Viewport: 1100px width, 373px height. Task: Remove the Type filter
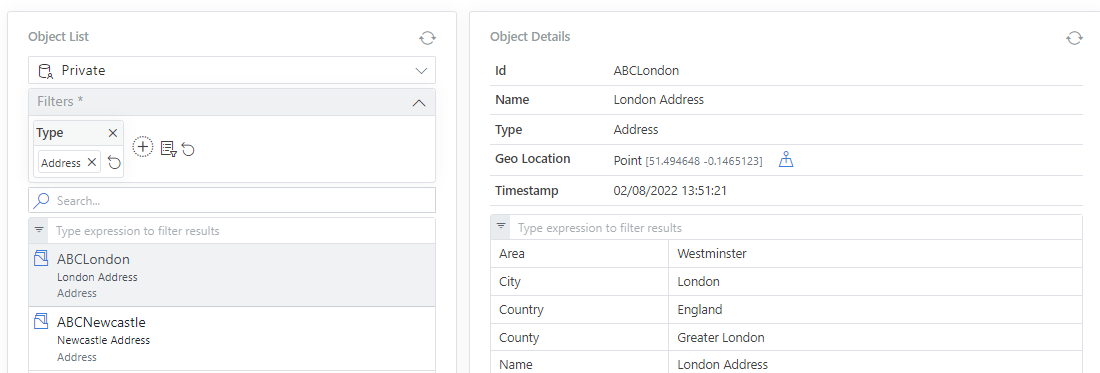click(x=113, y=133)
